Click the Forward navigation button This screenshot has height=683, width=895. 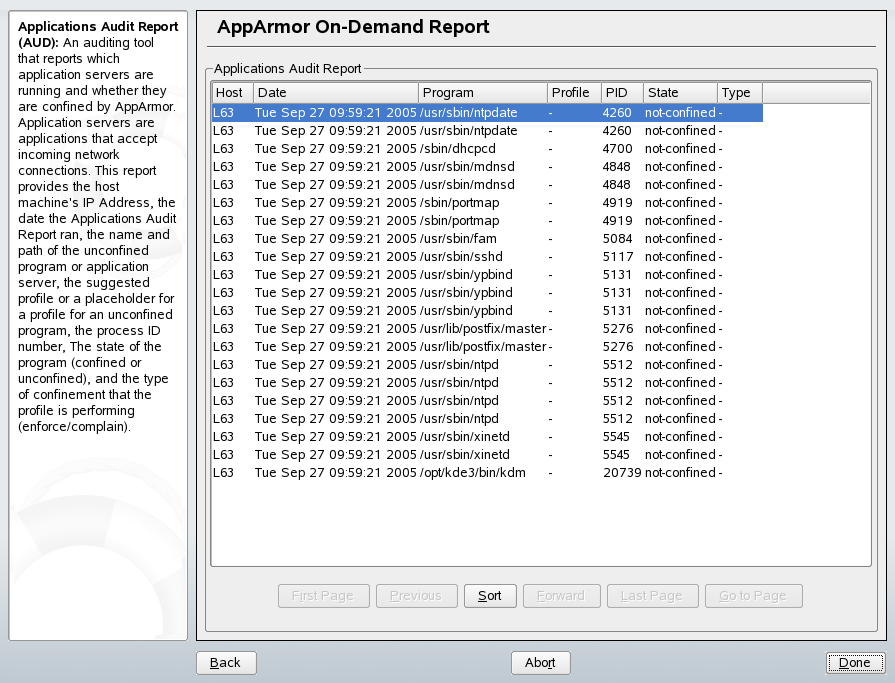point(561,595)
